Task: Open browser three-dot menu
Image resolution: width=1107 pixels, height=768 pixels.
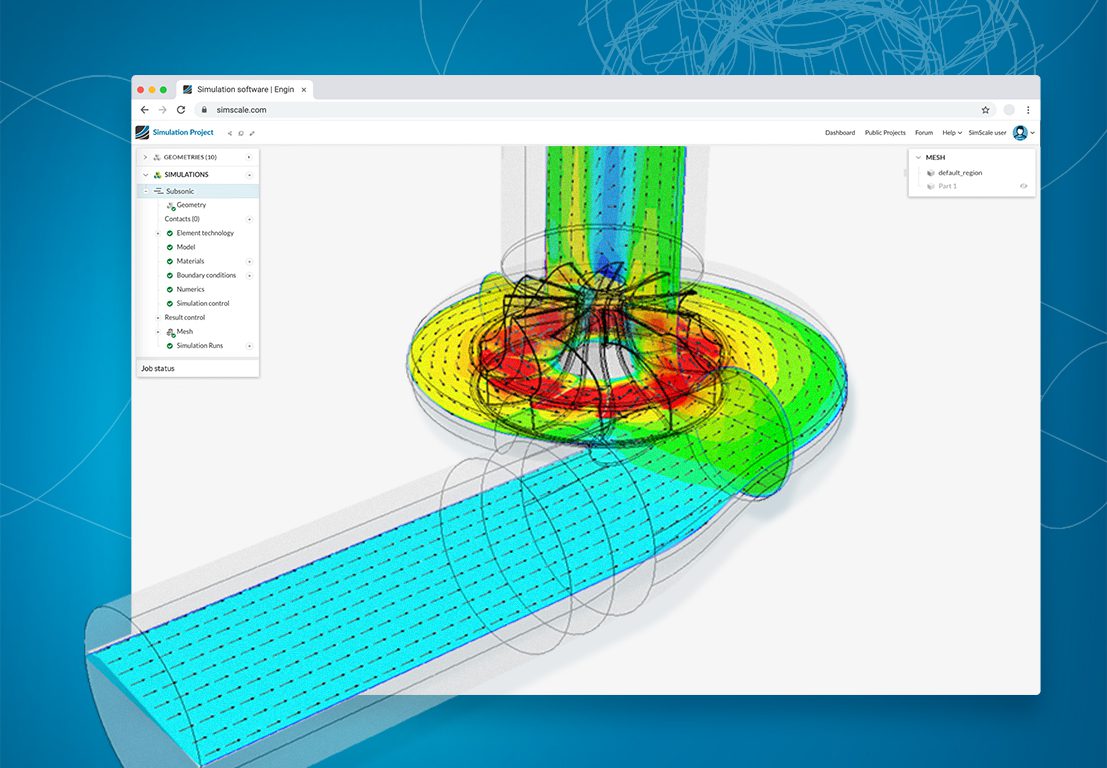Action: click(x=1028, y=109)
